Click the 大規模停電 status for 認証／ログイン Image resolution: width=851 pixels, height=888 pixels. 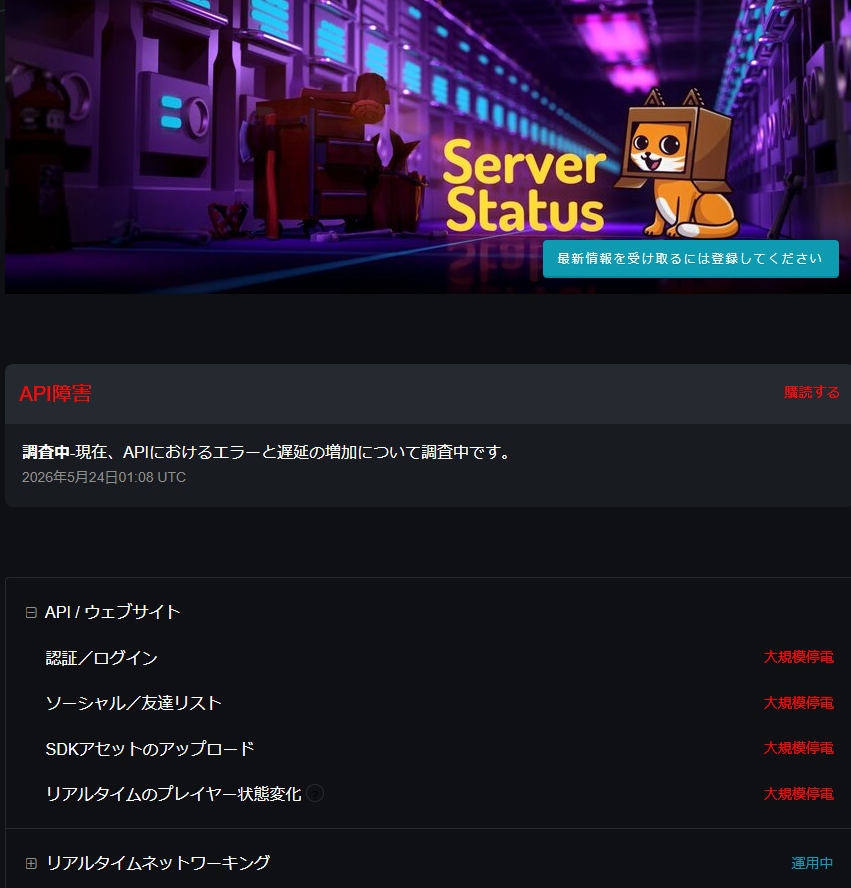point(798,657)
